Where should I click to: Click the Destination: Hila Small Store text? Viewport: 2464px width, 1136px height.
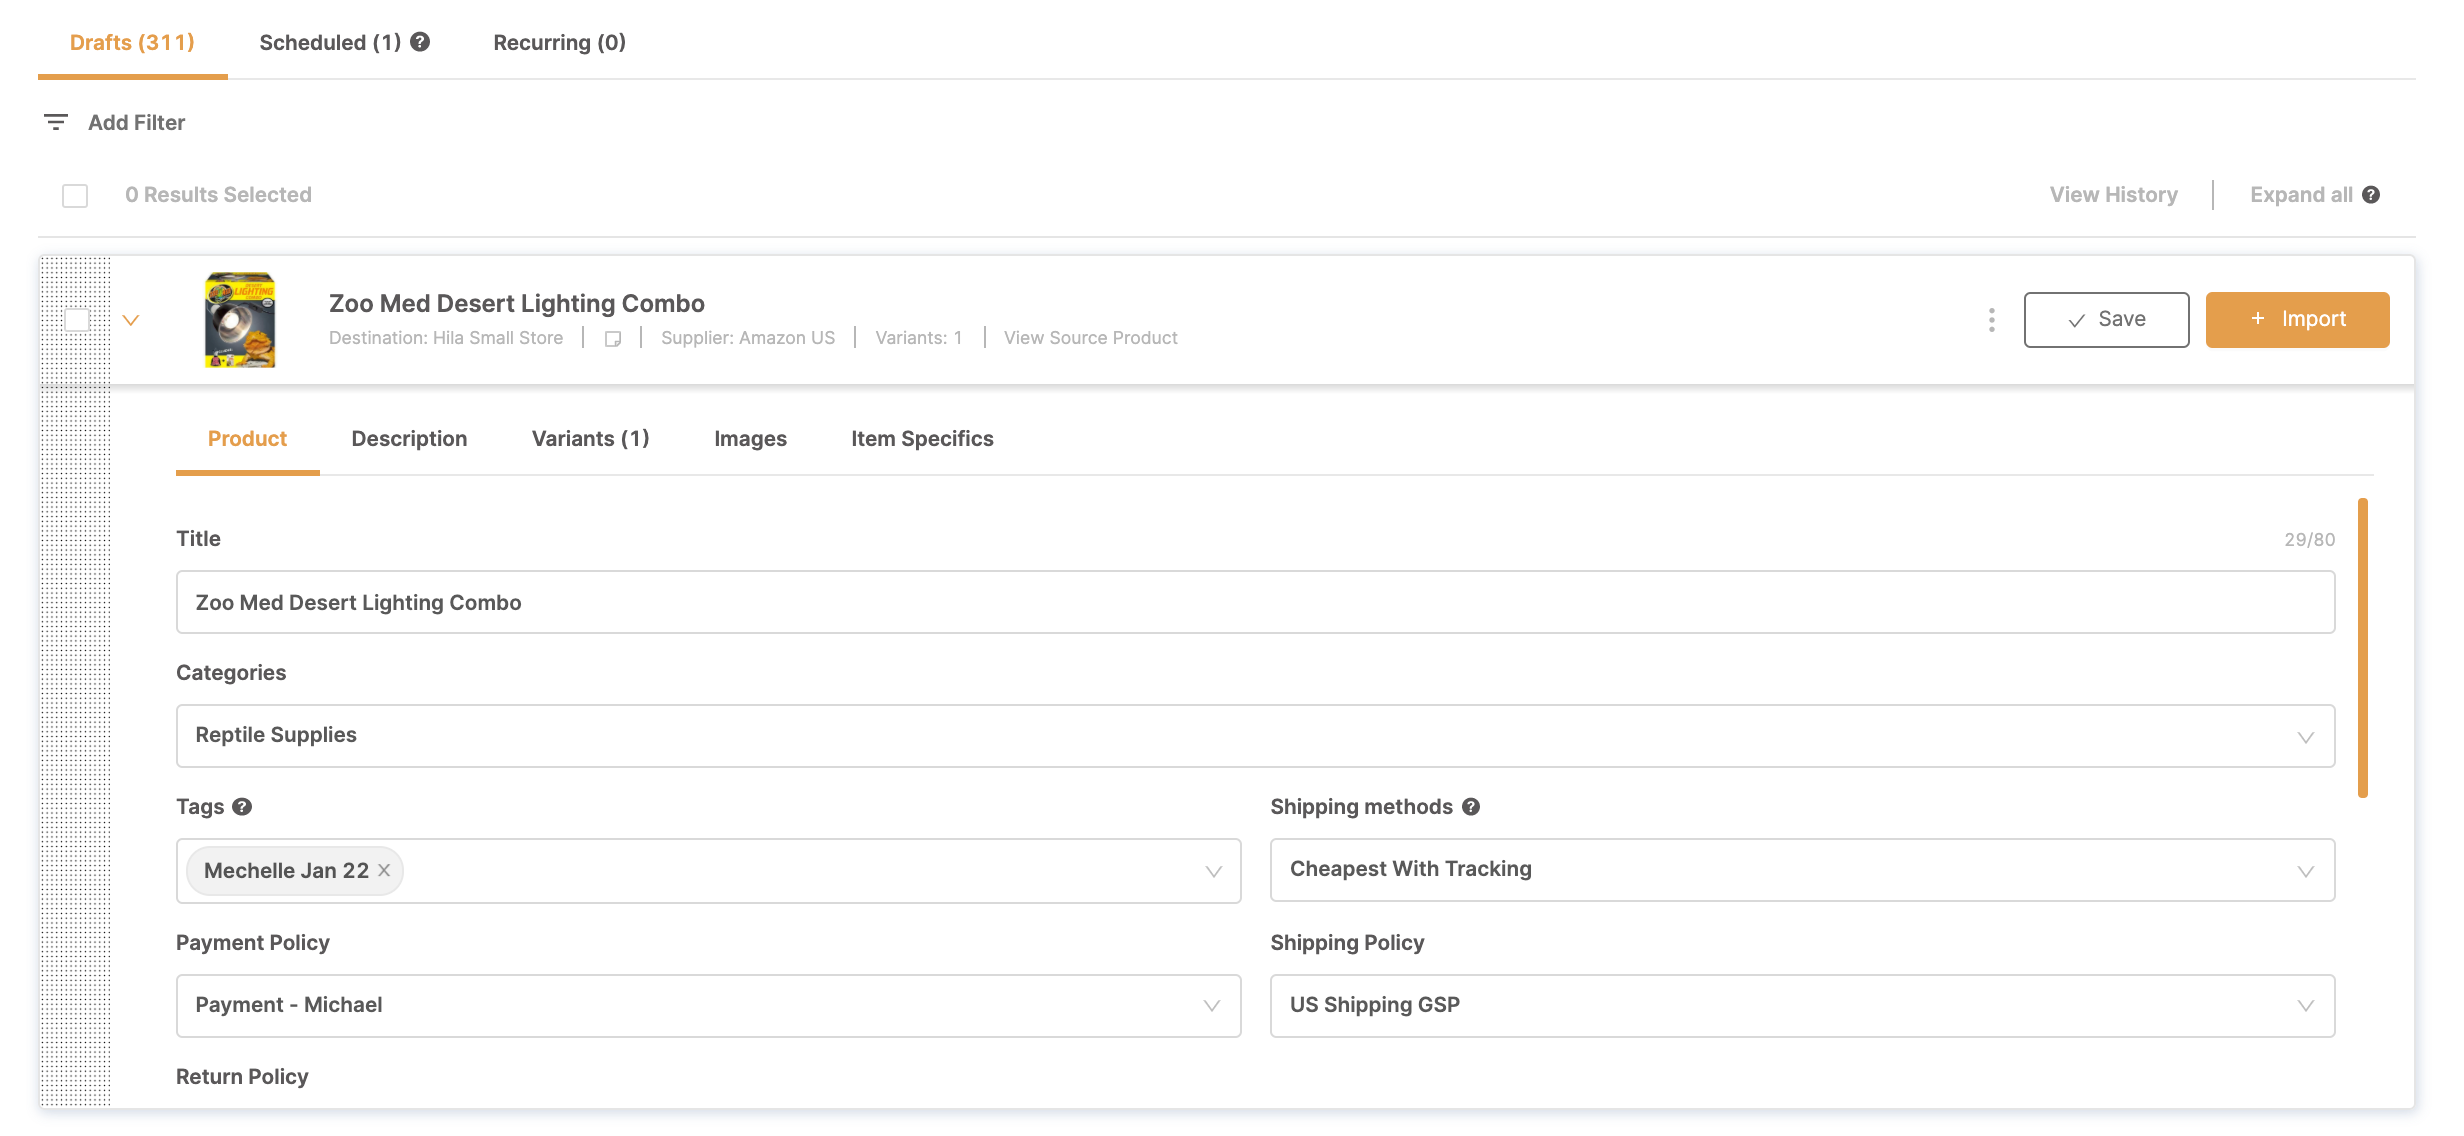(445, 338)
